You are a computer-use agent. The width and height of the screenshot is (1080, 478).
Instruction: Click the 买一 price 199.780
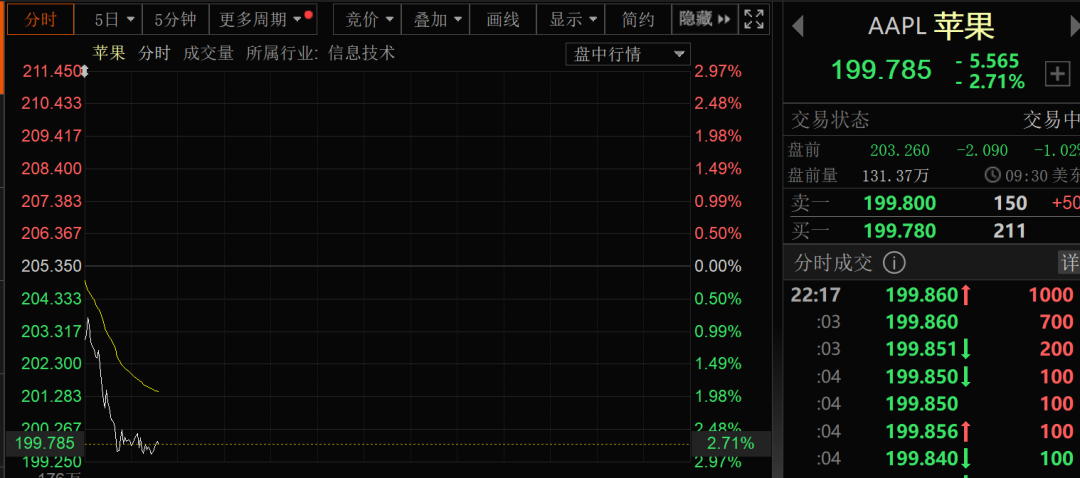tap(900, 231)
